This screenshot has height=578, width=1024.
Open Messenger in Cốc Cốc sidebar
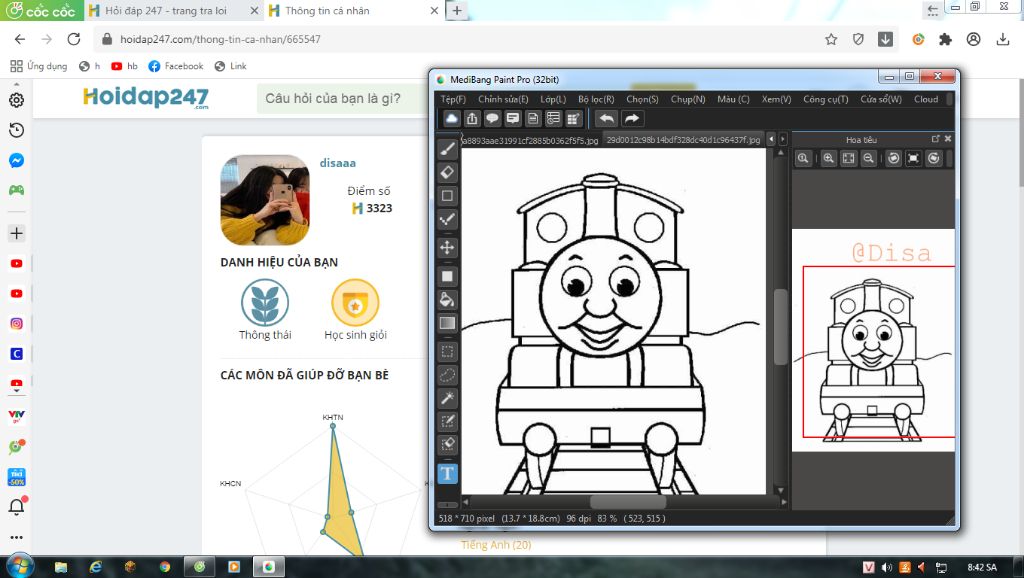click(x=16, y=161)
